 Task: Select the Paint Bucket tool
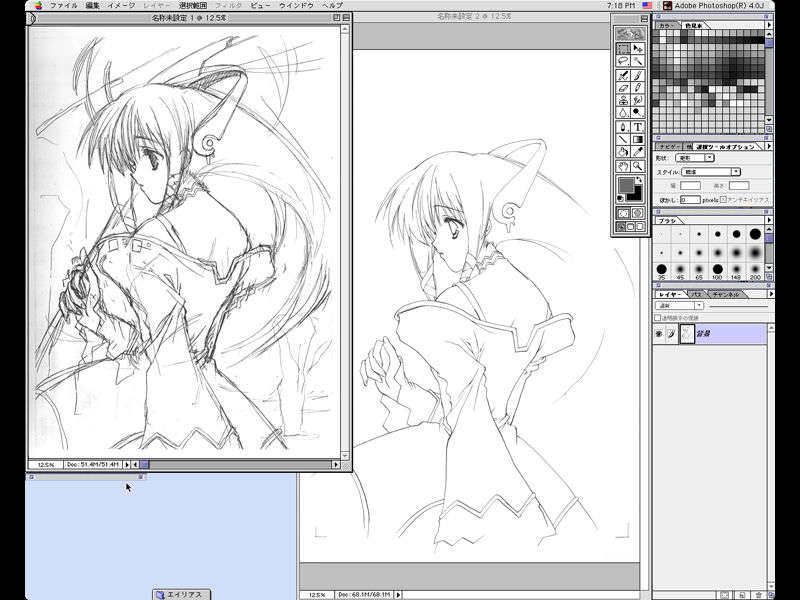click(623, 152)
